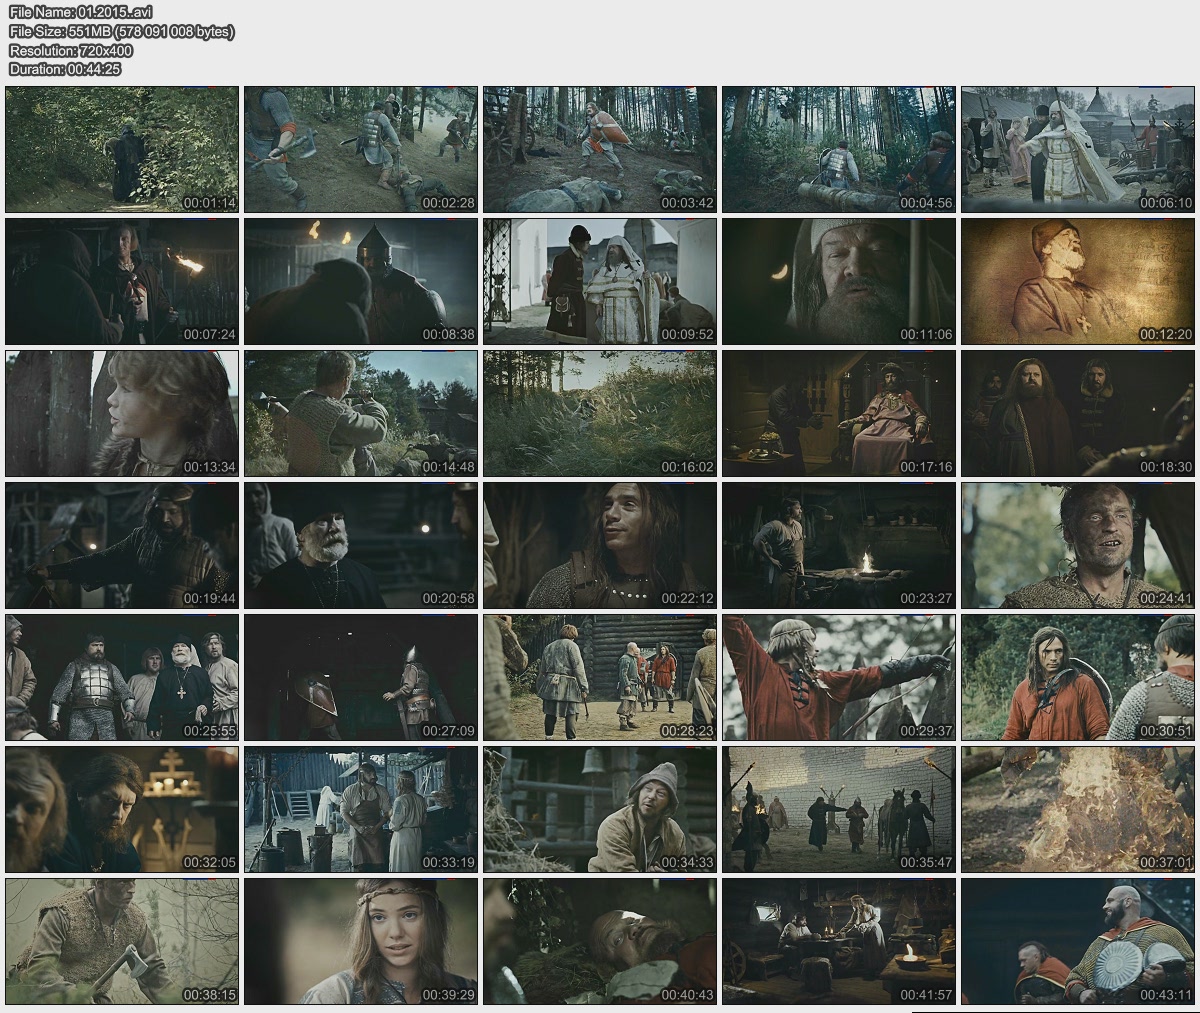Image resolution: width=1200 pixels, height=1013 pixels.
Task: Click the tavern interior thumbnail at 00:41:57
Action: [839, 941]
